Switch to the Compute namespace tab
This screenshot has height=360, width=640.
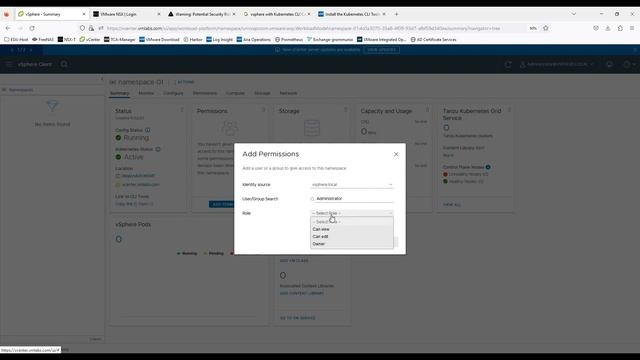tap(236, 93)
